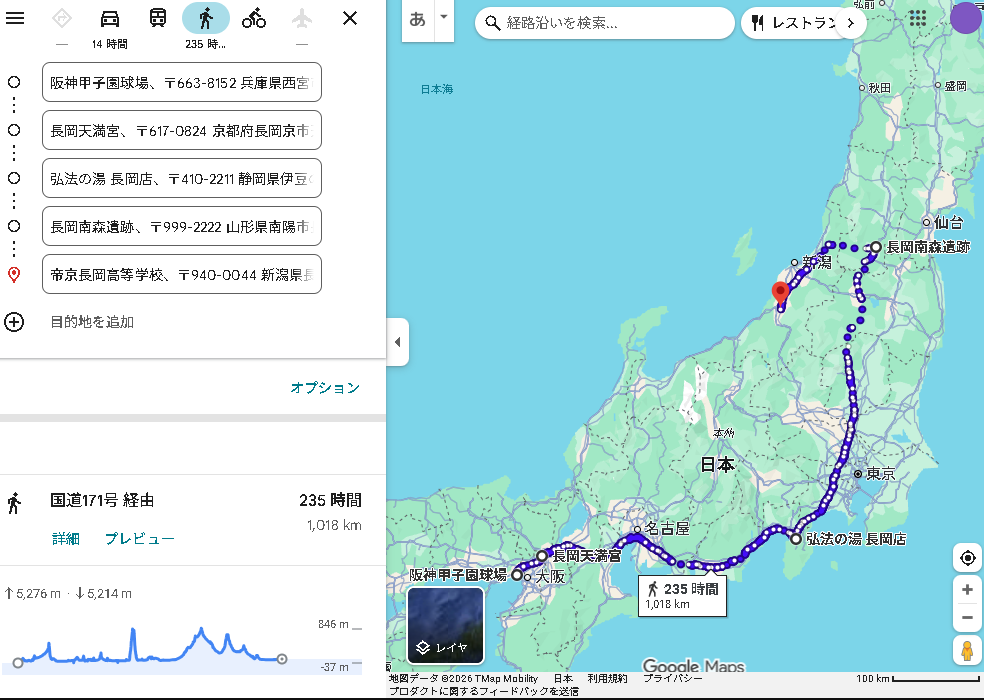Close the directions panel
Viewport: 984px width, 700px height.
tap(350, 18)
